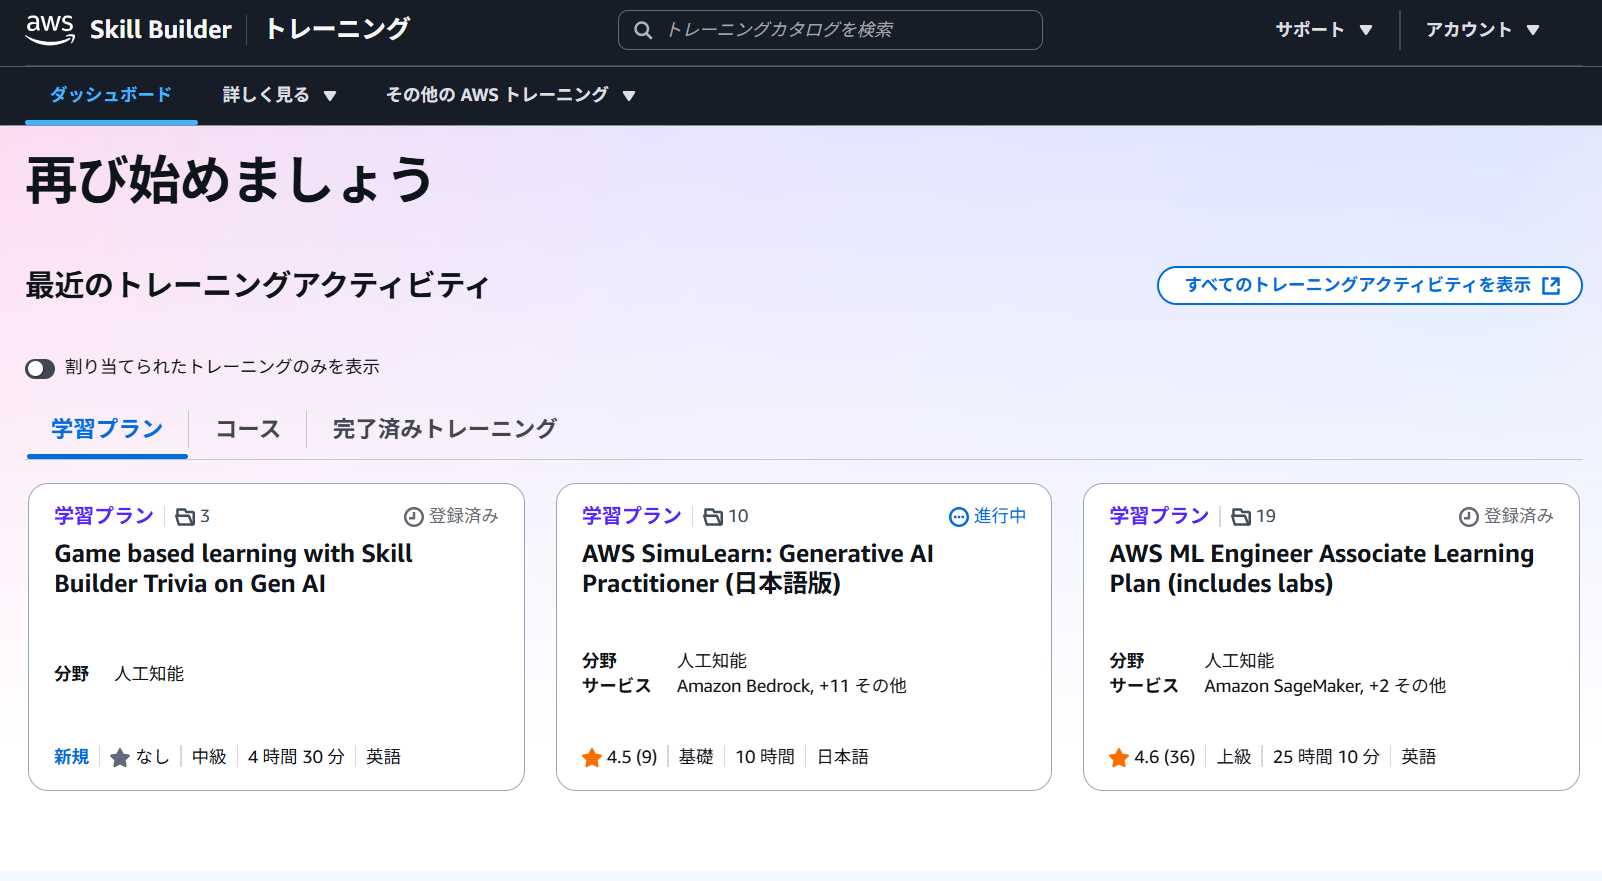Click the gray star icon on Trivia card
This screenshot has height=881, width=1602.
(120, 758)
